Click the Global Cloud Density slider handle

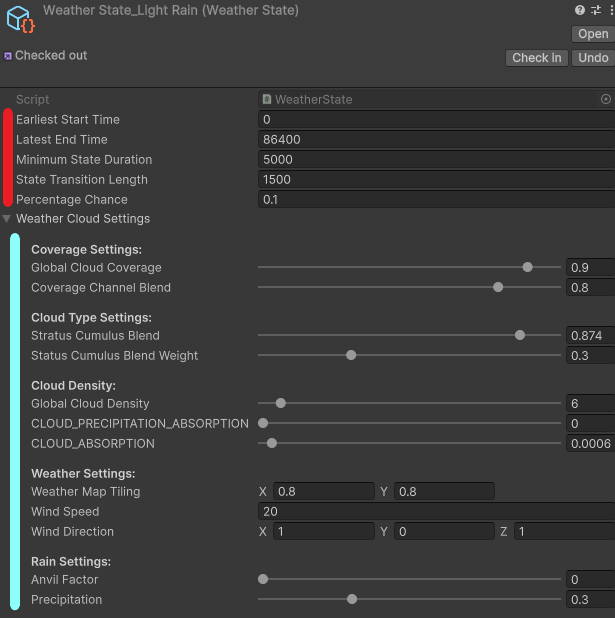point(281,403)
